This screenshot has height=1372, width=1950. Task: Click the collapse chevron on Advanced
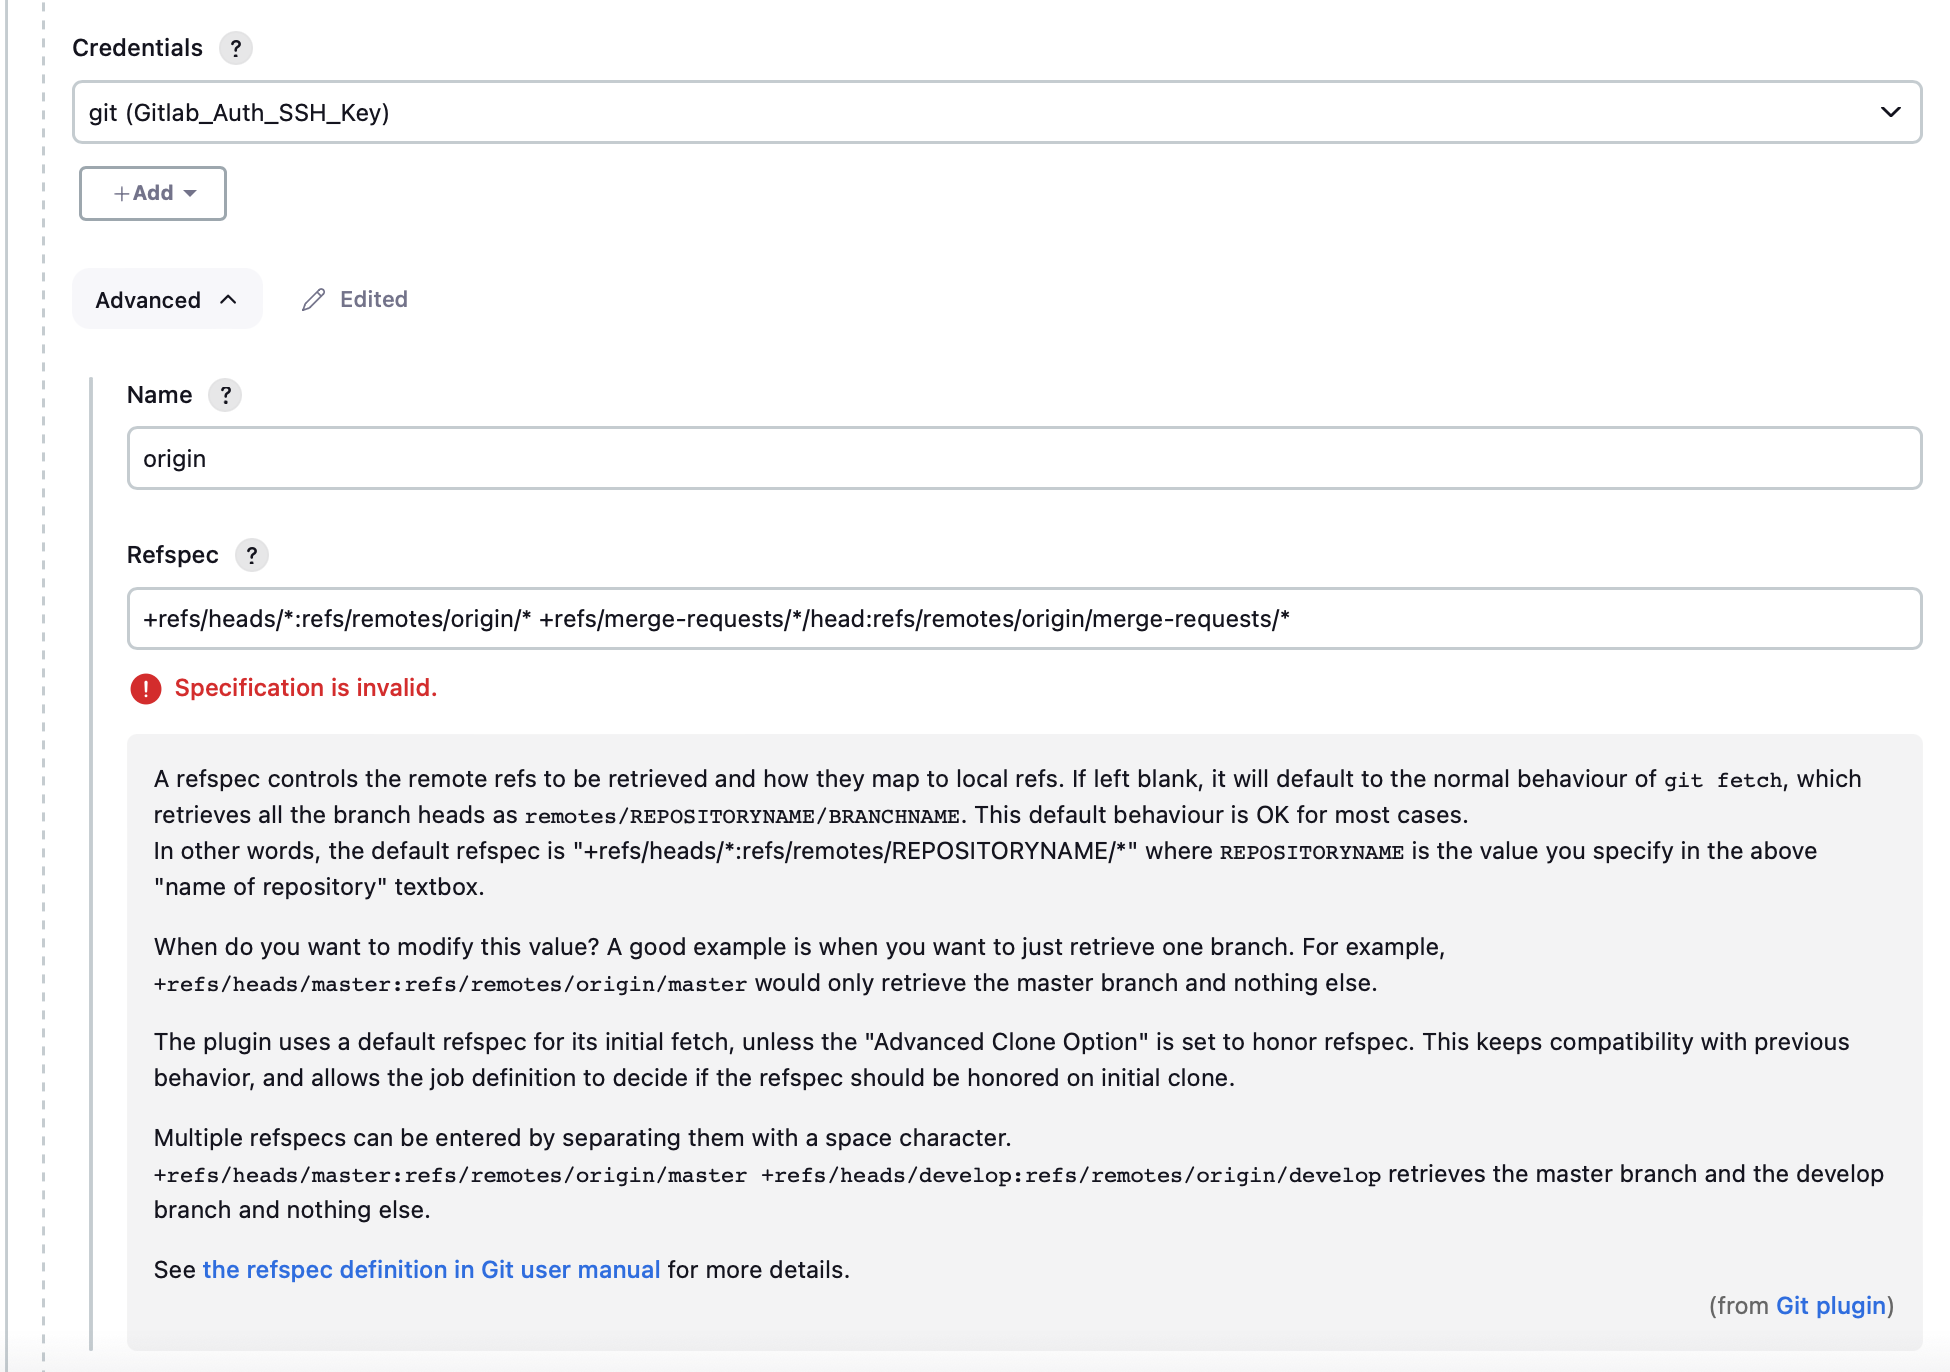click(x=228, y=298)
